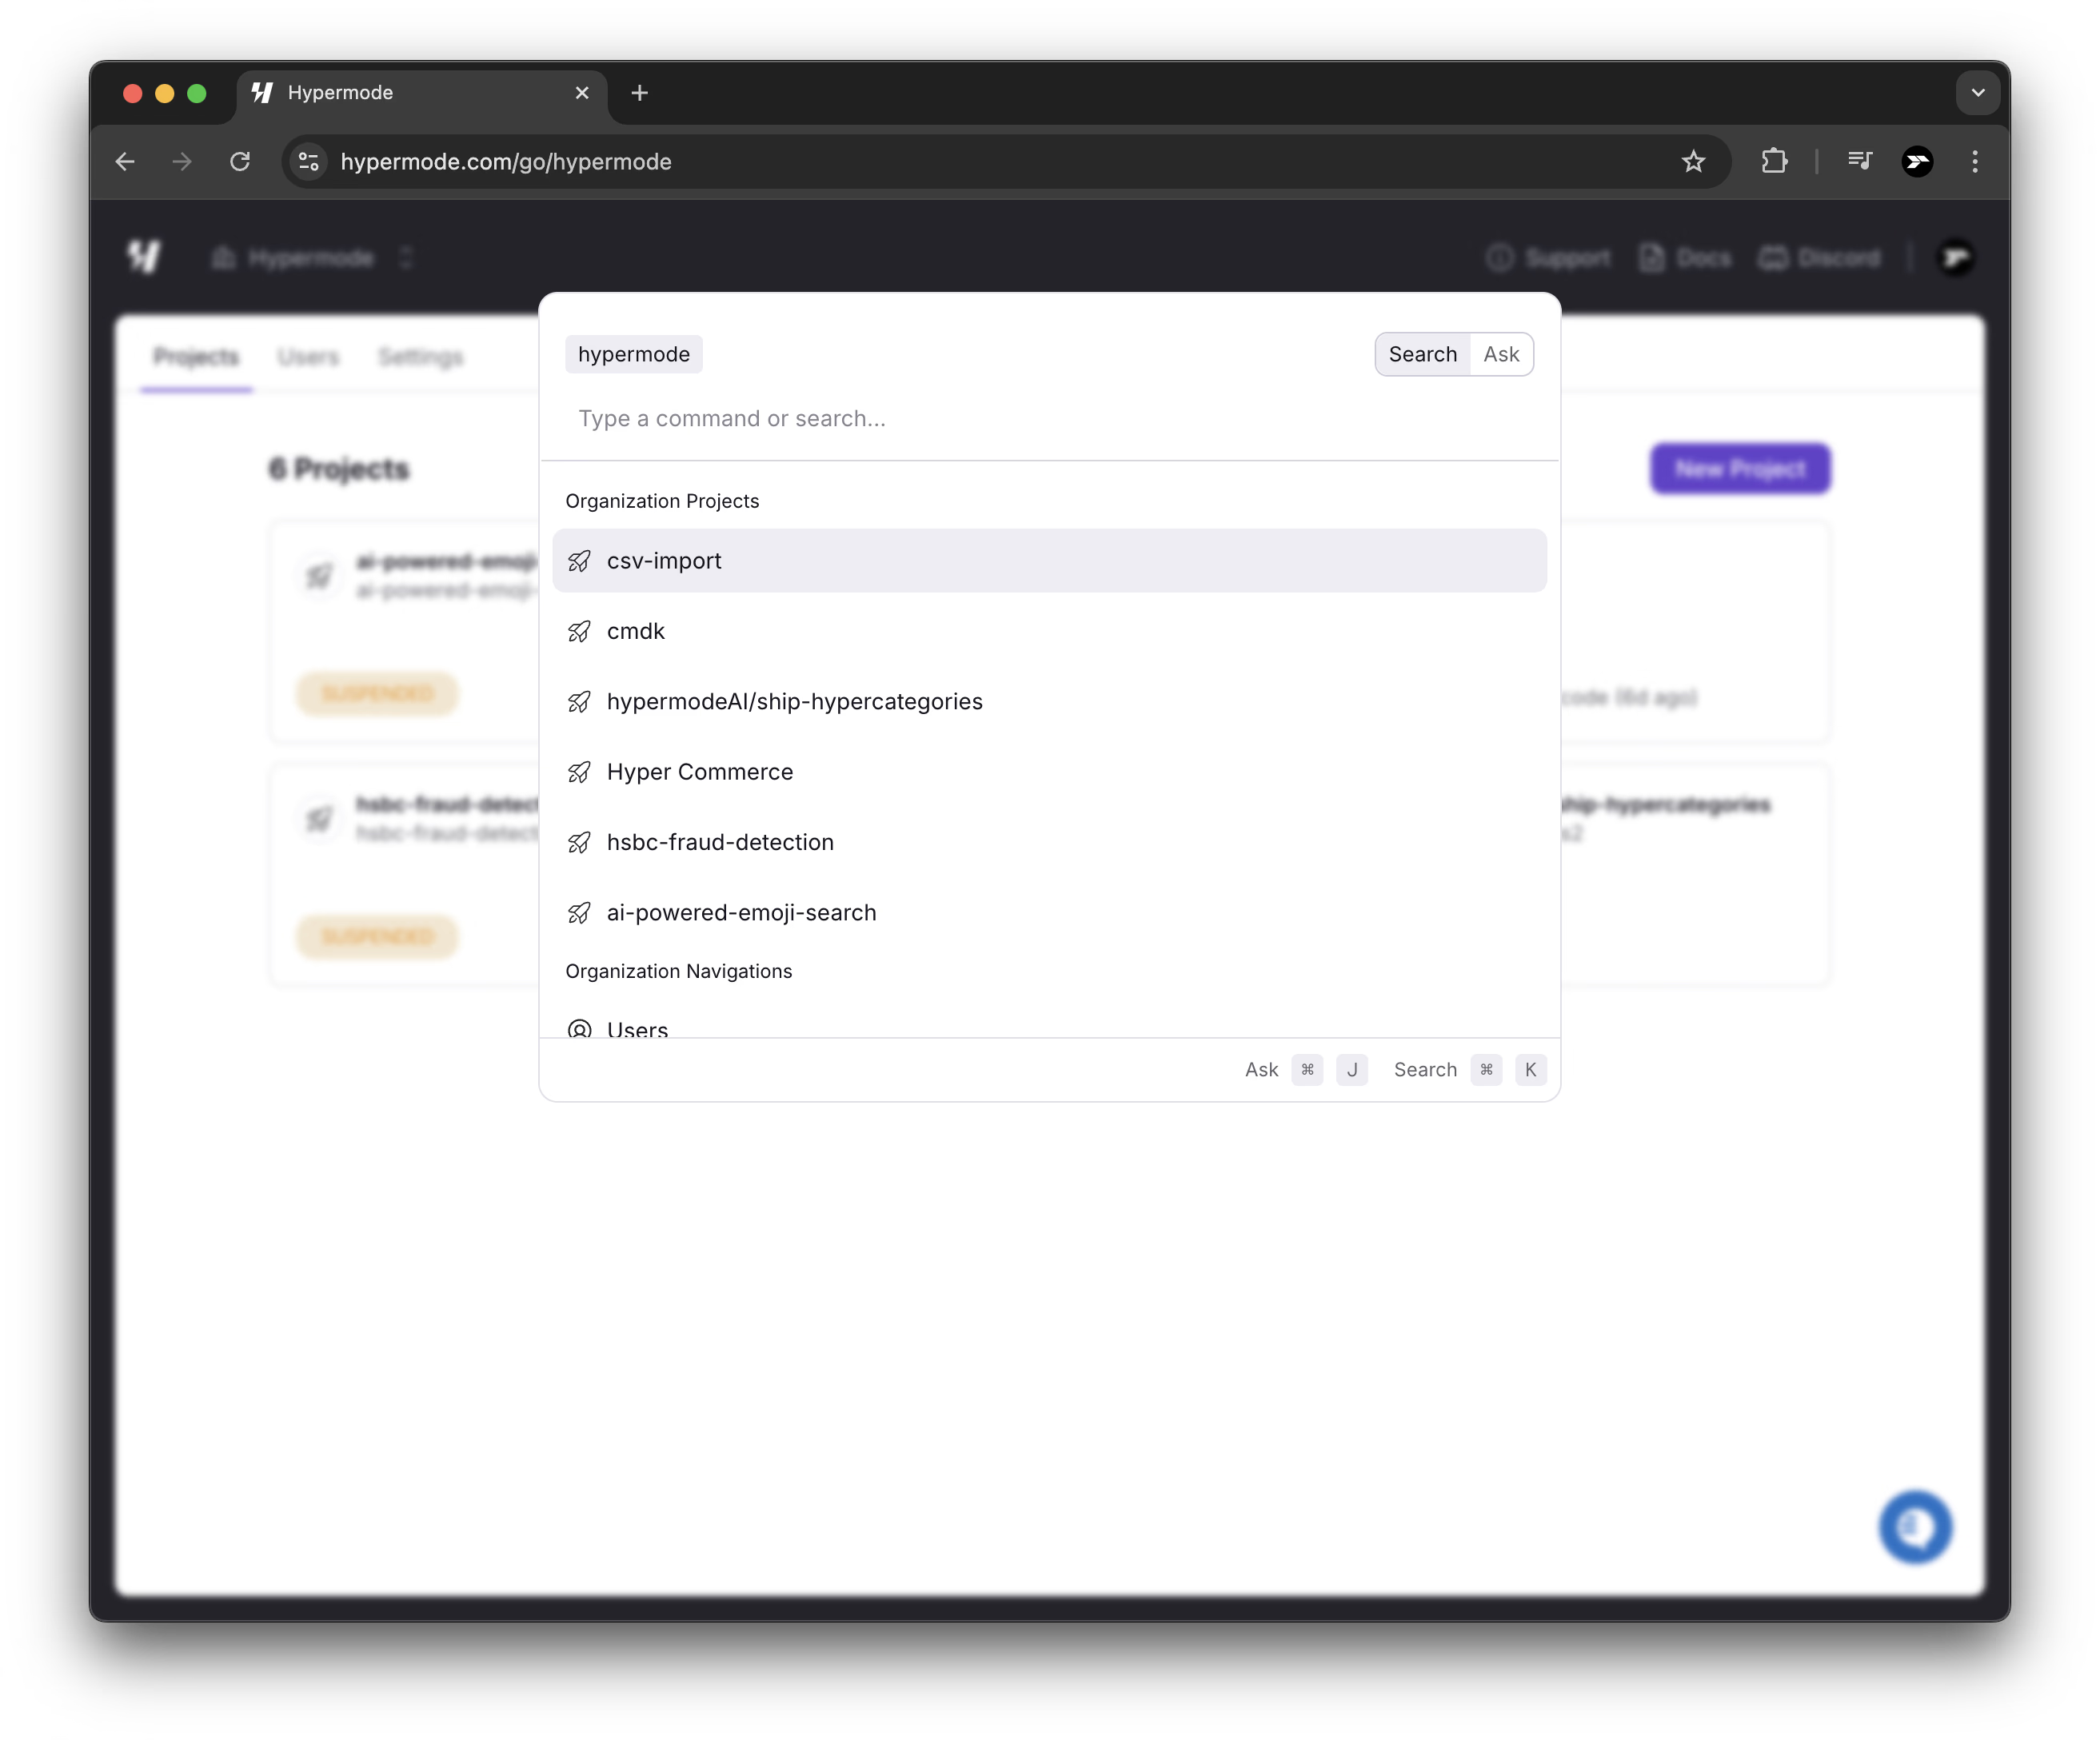Select hypermodeAI/ship-hypercategories project
The width and height of the screenshot is (2100, 1740).
1049,701
